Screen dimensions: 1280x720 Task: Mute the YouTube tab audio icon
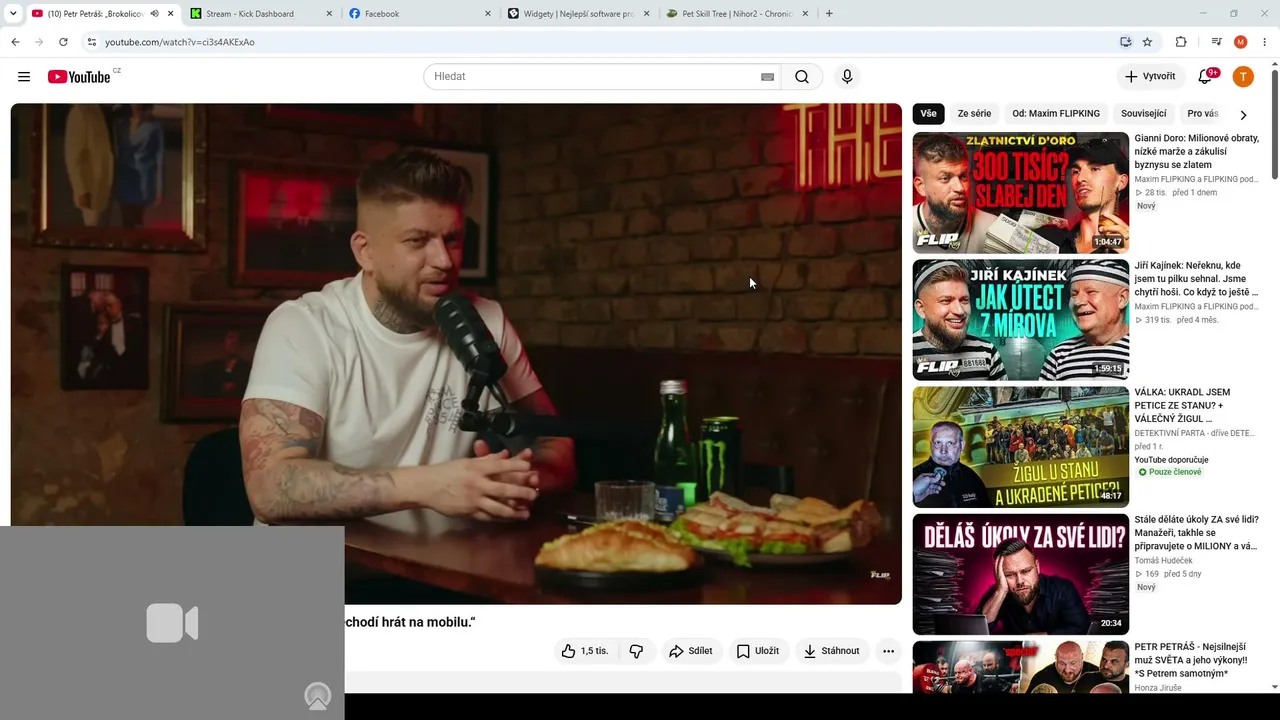point(154,14)
